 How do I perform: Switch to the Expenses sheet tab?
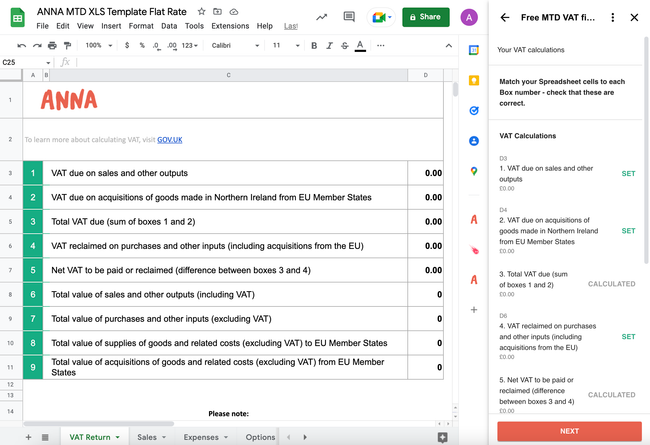(x=201, y=437)
